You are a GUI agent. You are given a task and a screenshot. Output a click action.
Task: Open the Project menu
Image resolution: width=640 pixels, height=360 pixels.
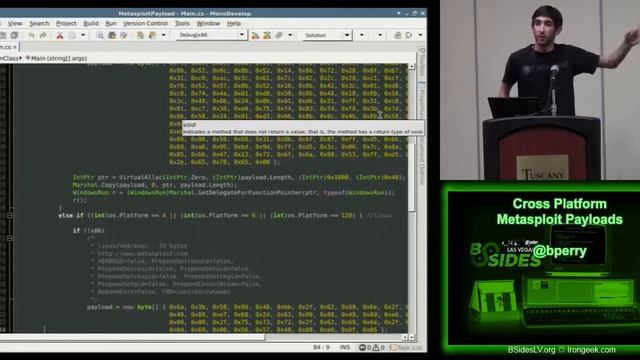click(x=66, y=24)
